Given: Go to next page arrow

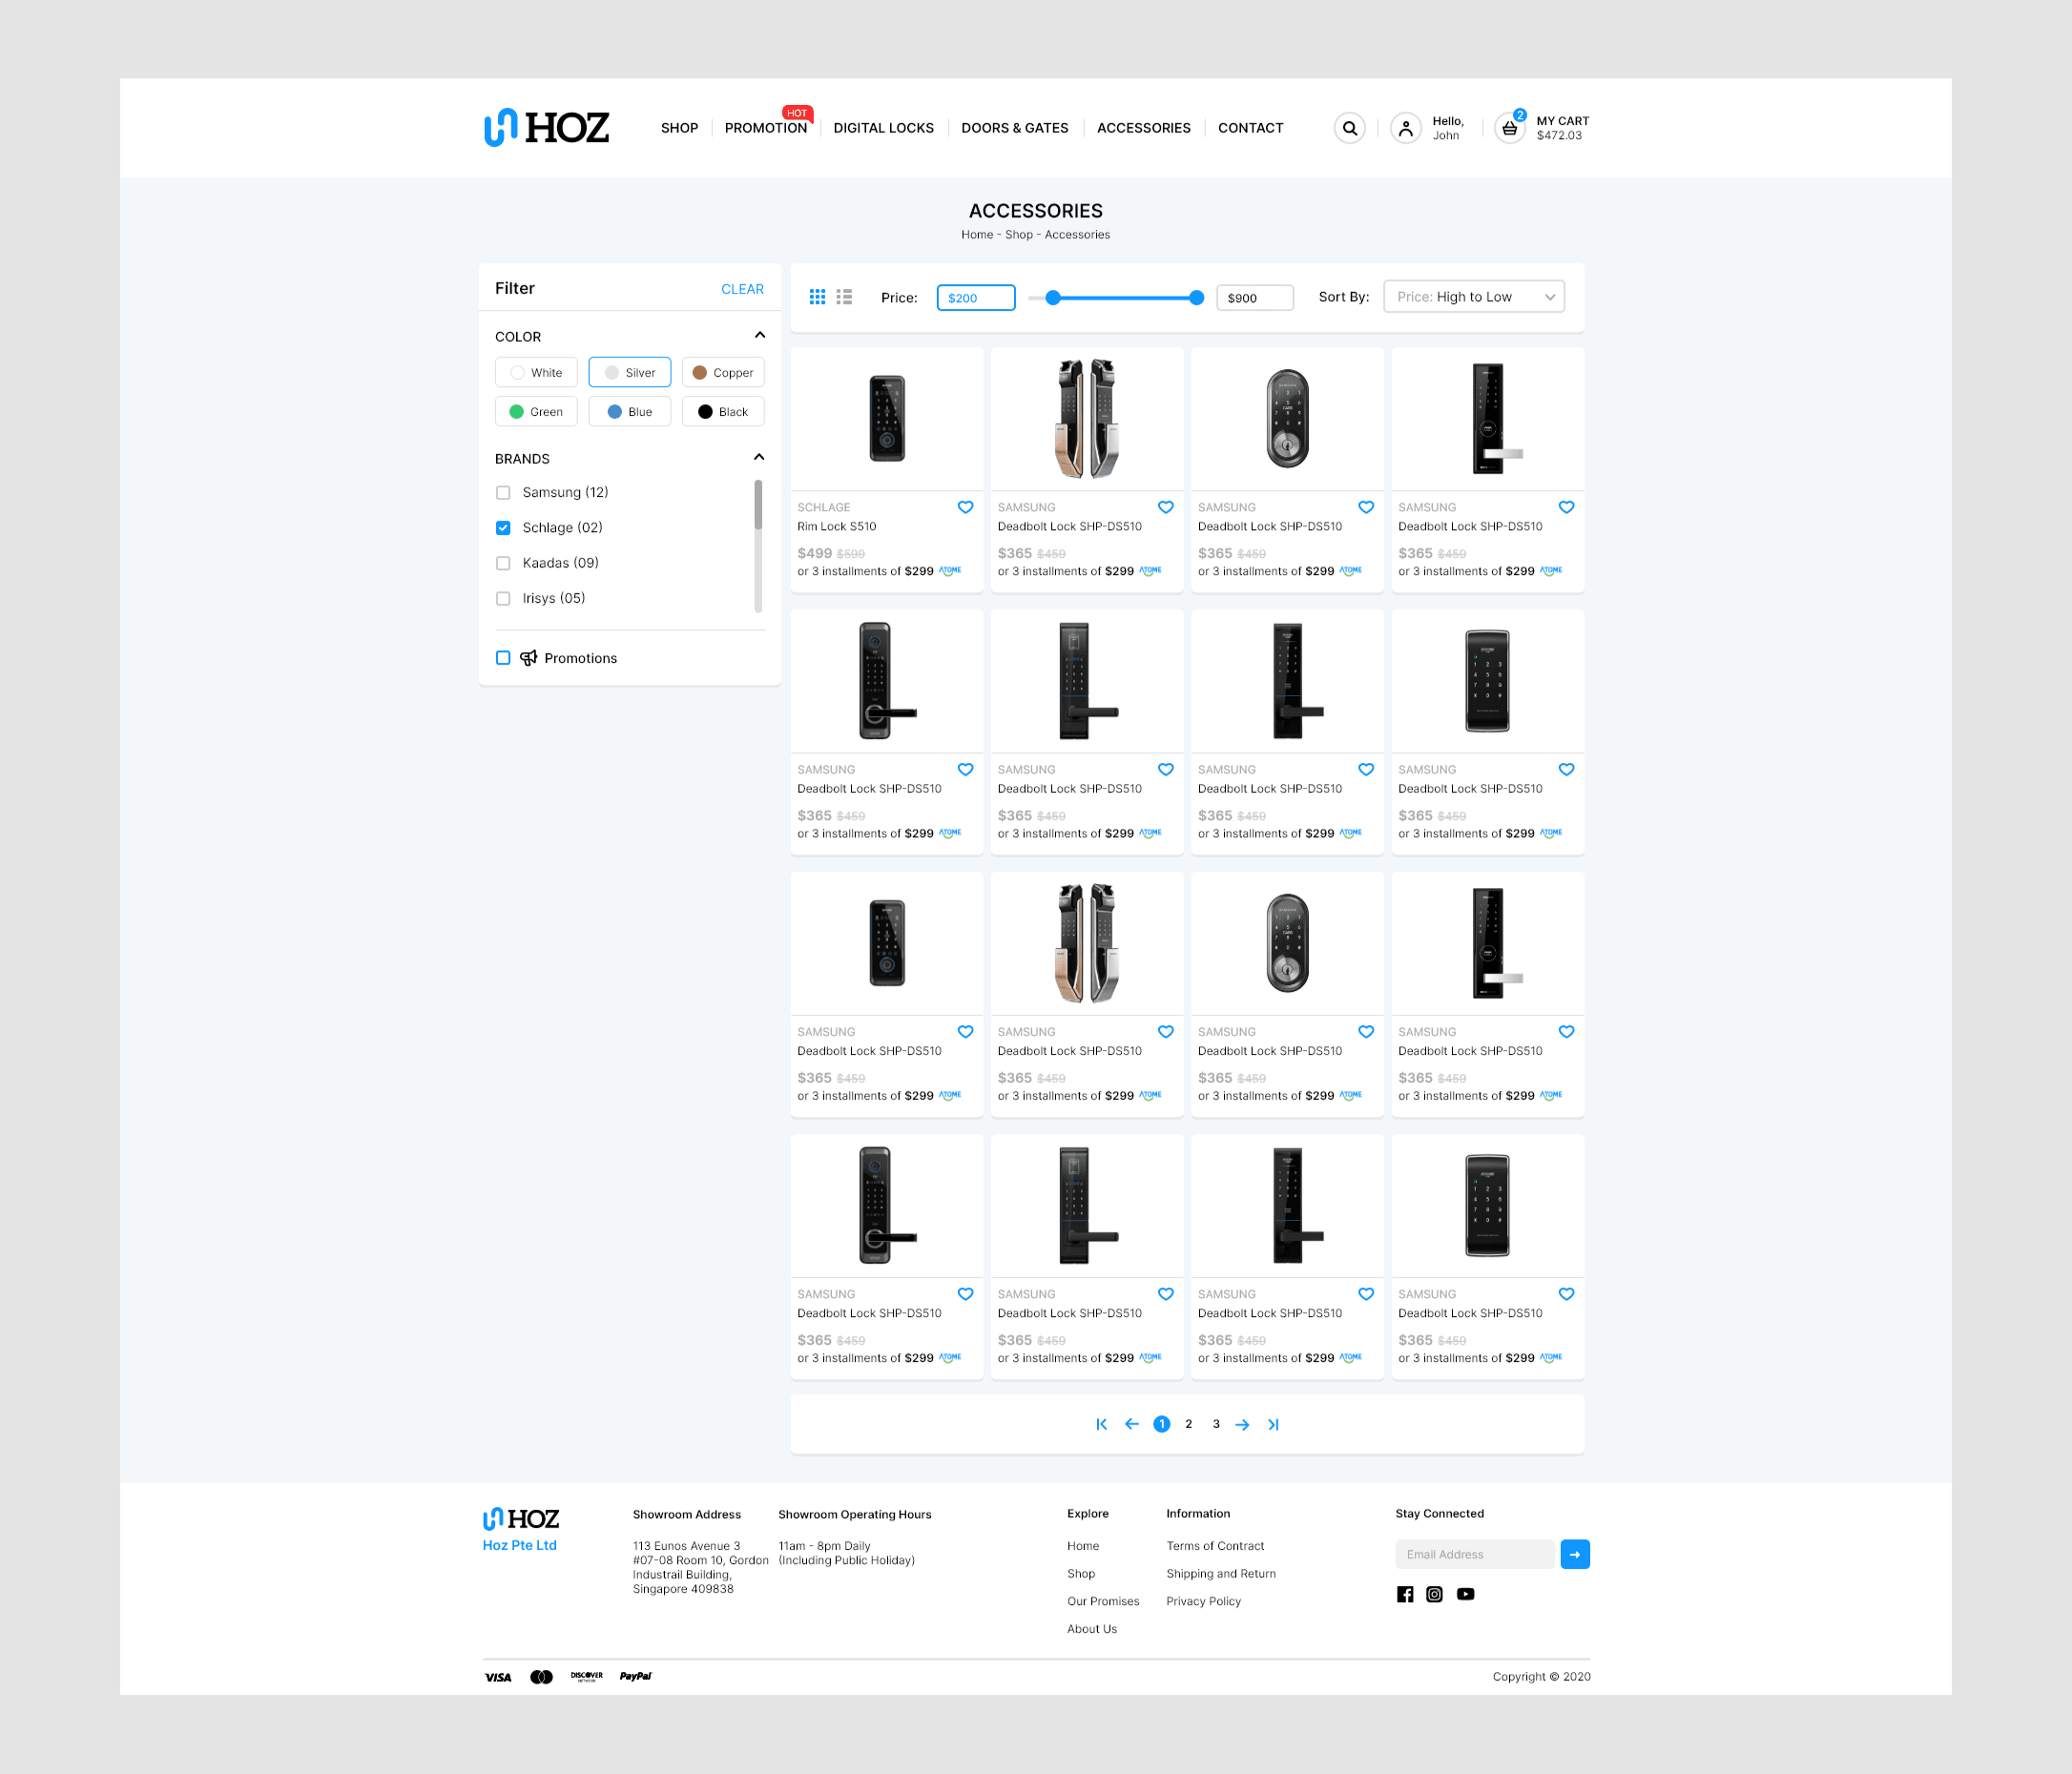Looking at the screenshot, I should 1242,1424.
